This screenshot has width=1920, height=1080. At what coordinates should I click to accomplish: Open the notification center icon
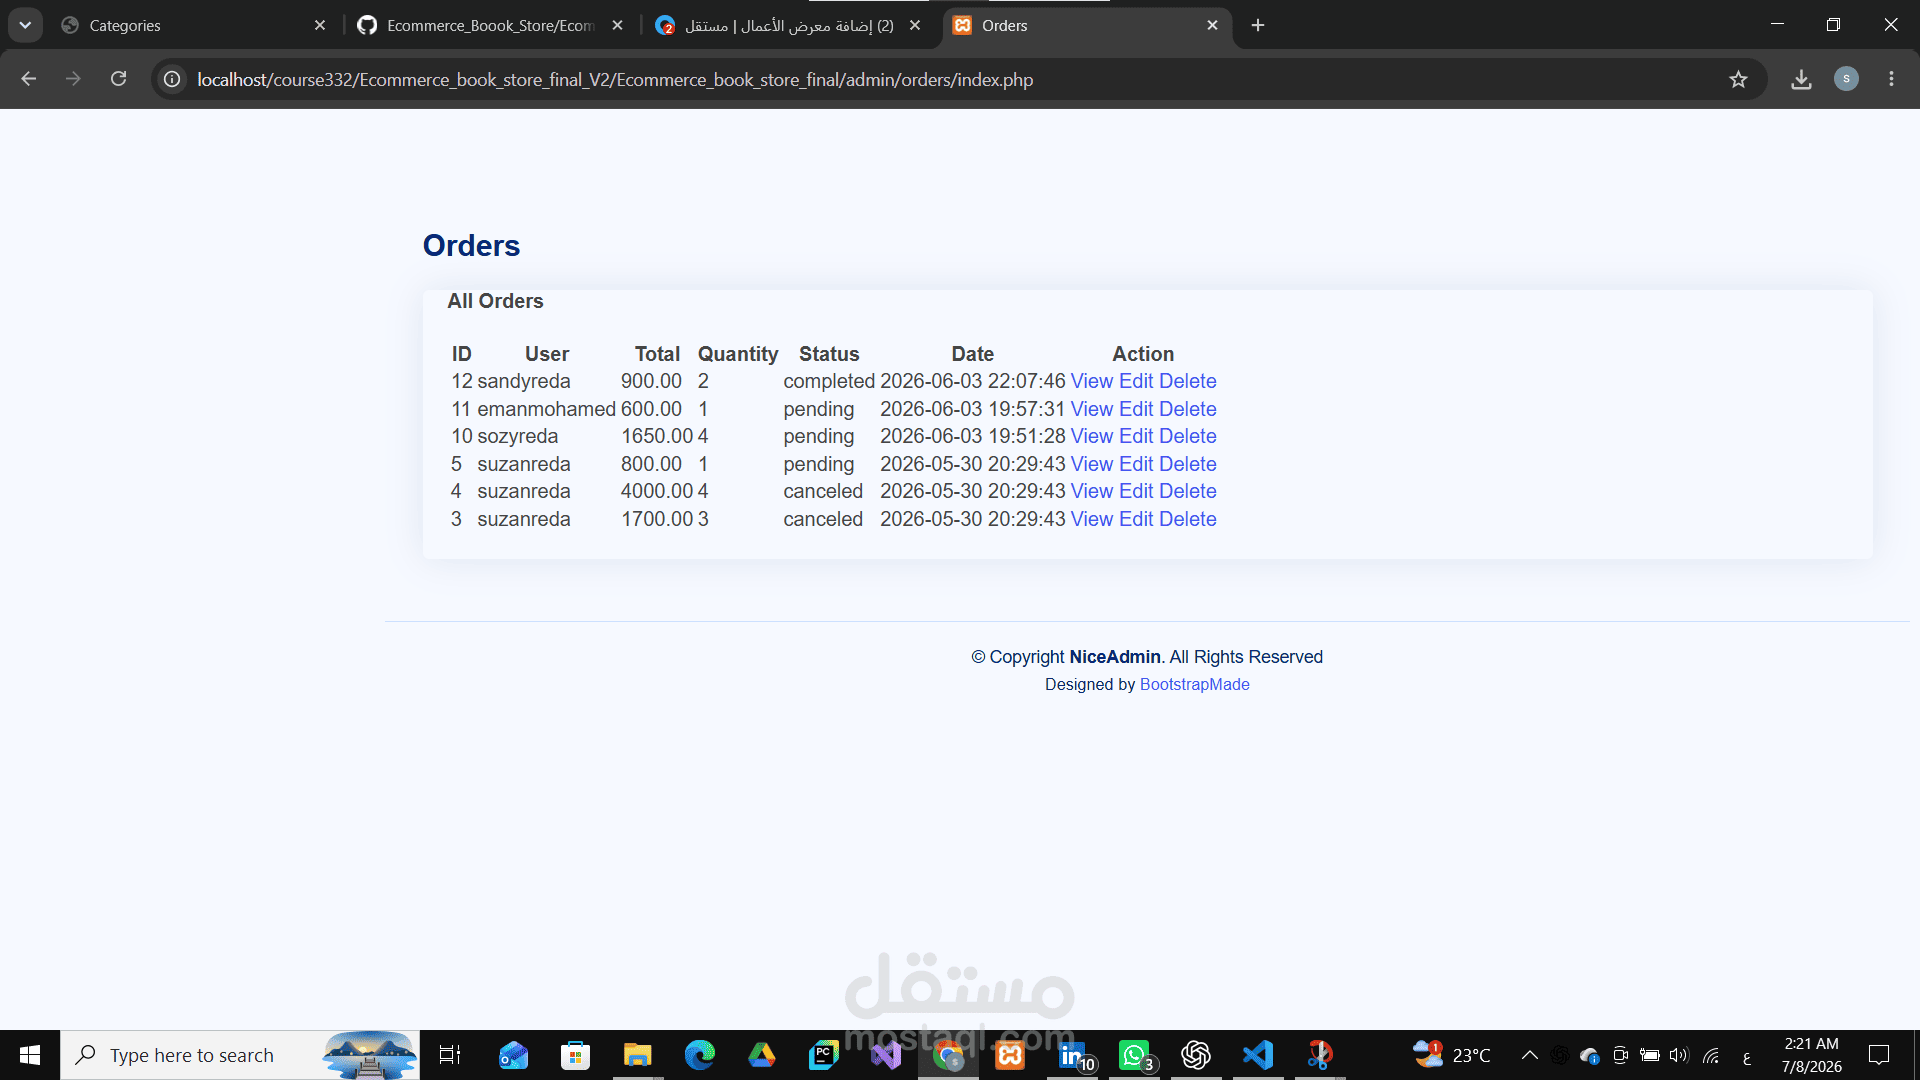(1879, 1055)
